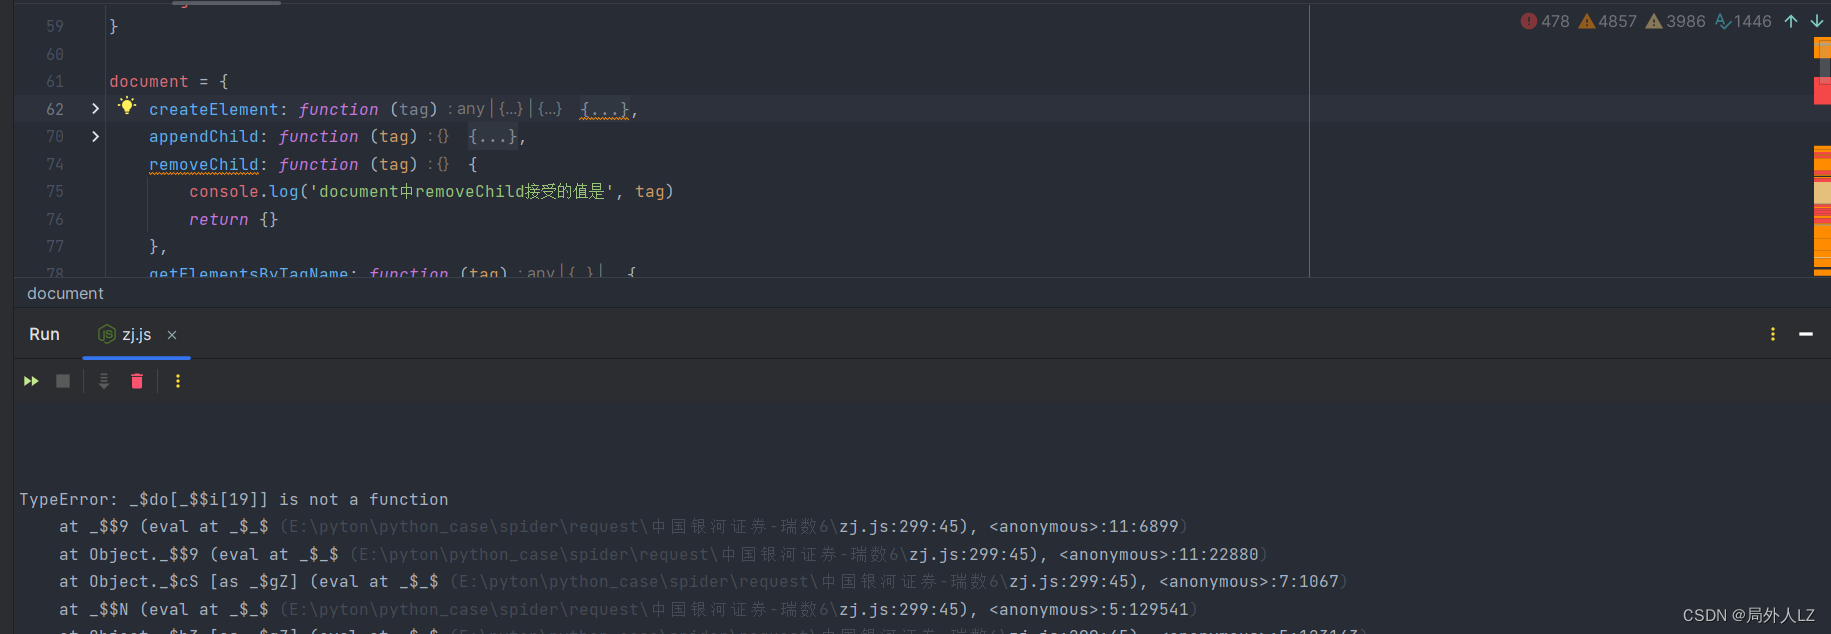Clear console output with trash icon
Screen dimensions: 1831x634
pyautogui.click(x=137, y=381)
